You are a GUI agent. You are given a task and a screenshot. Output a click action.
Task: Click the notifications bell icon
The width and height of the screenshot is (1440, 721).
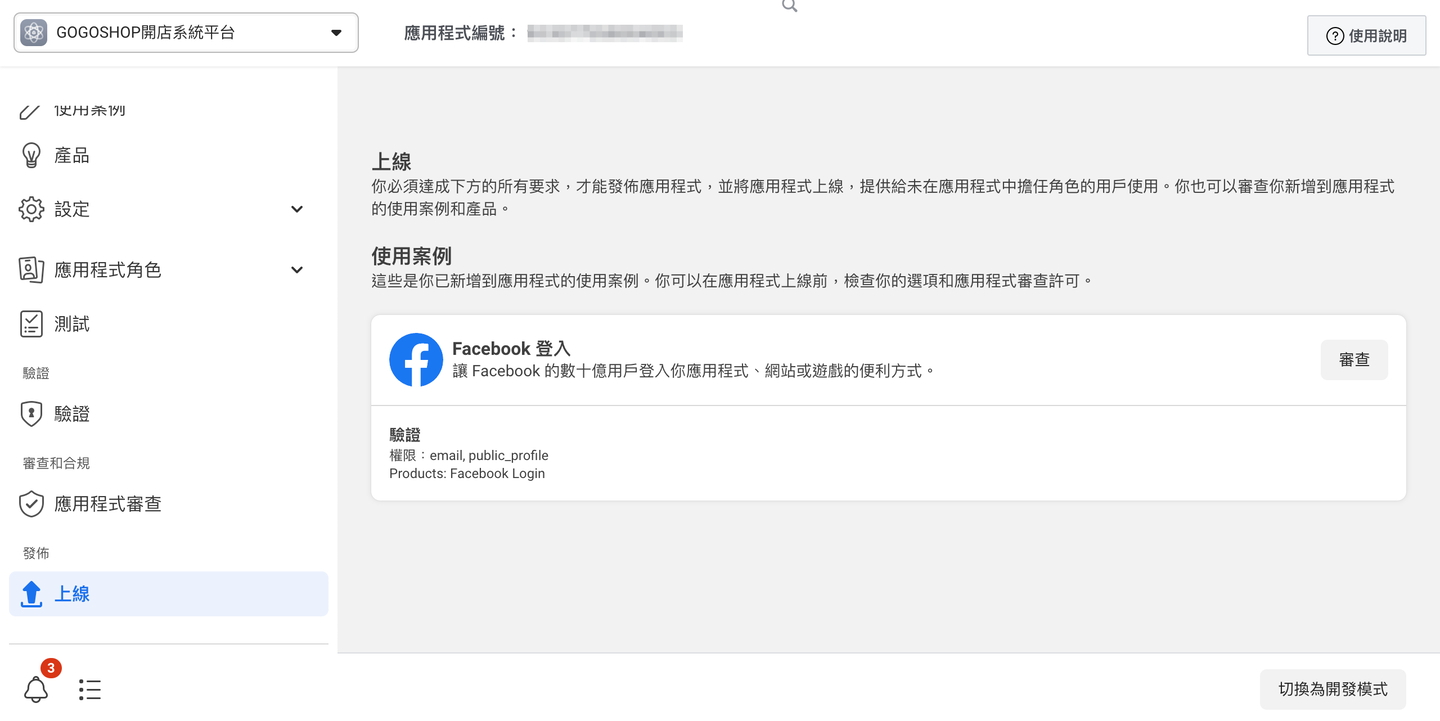point(36,689)
